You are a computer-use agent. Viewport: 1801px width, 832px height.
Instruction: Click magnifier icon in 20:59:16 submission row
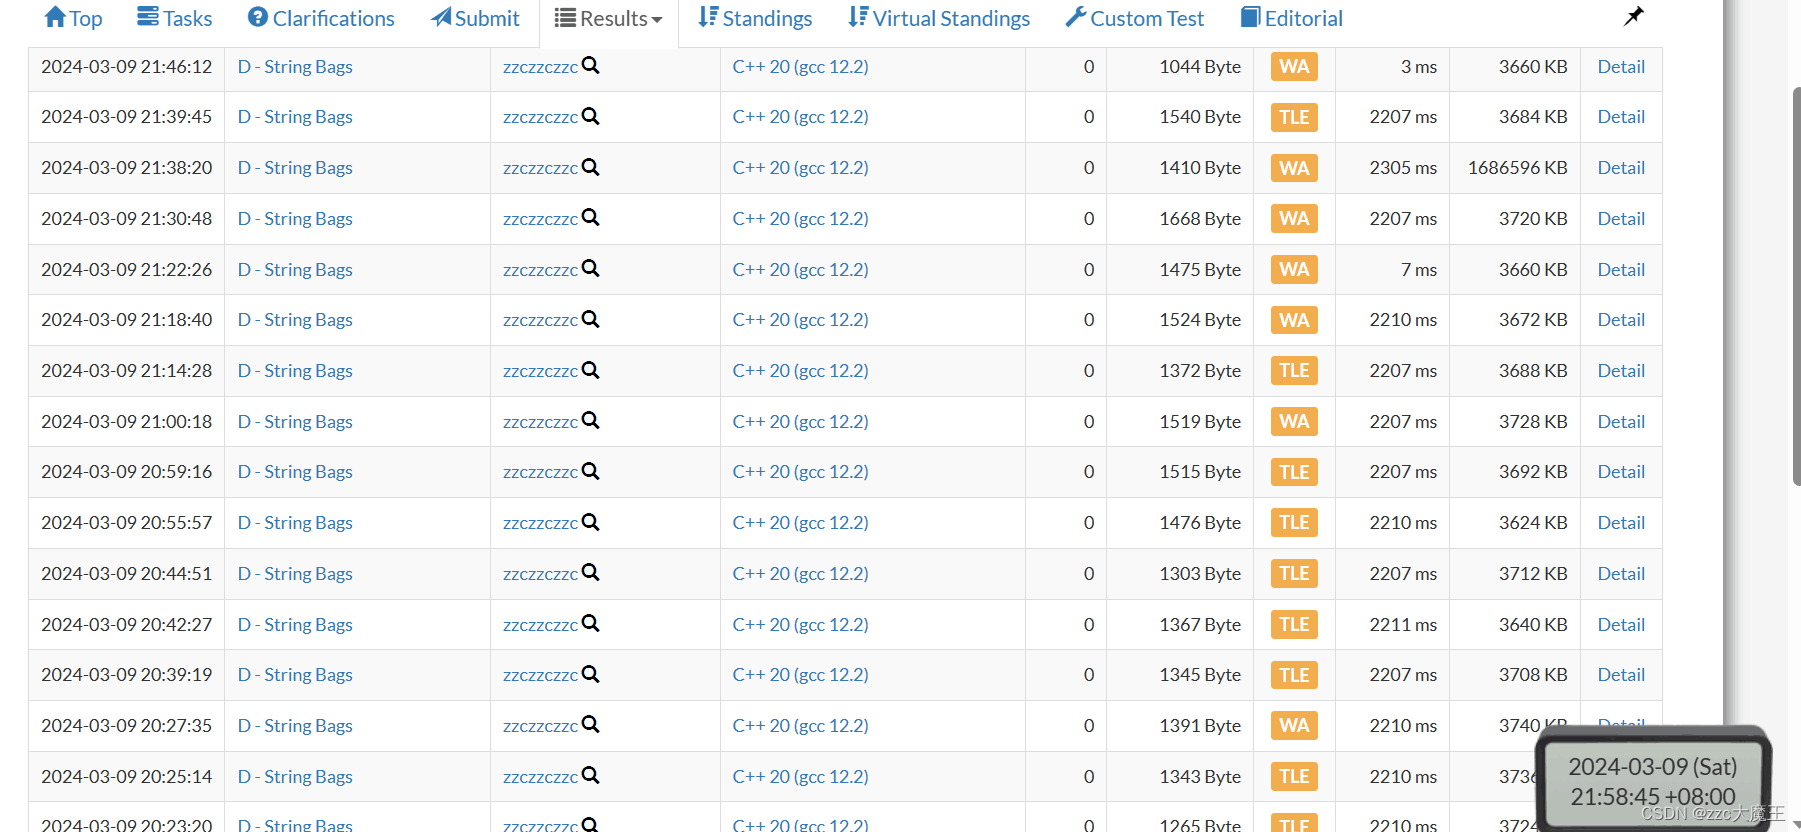(x=591, y=470)
